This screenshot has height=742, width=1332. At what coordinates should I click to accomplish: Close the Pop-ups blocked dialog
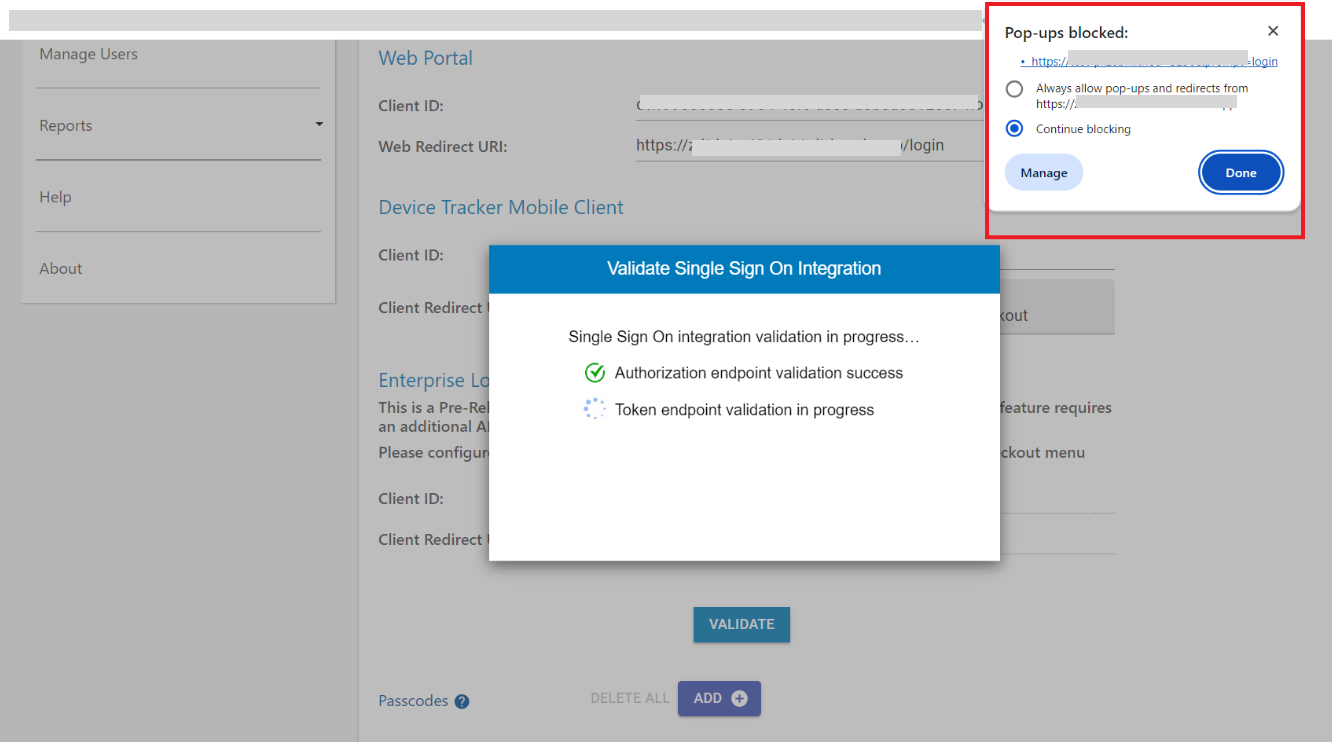pos(1272,32)
